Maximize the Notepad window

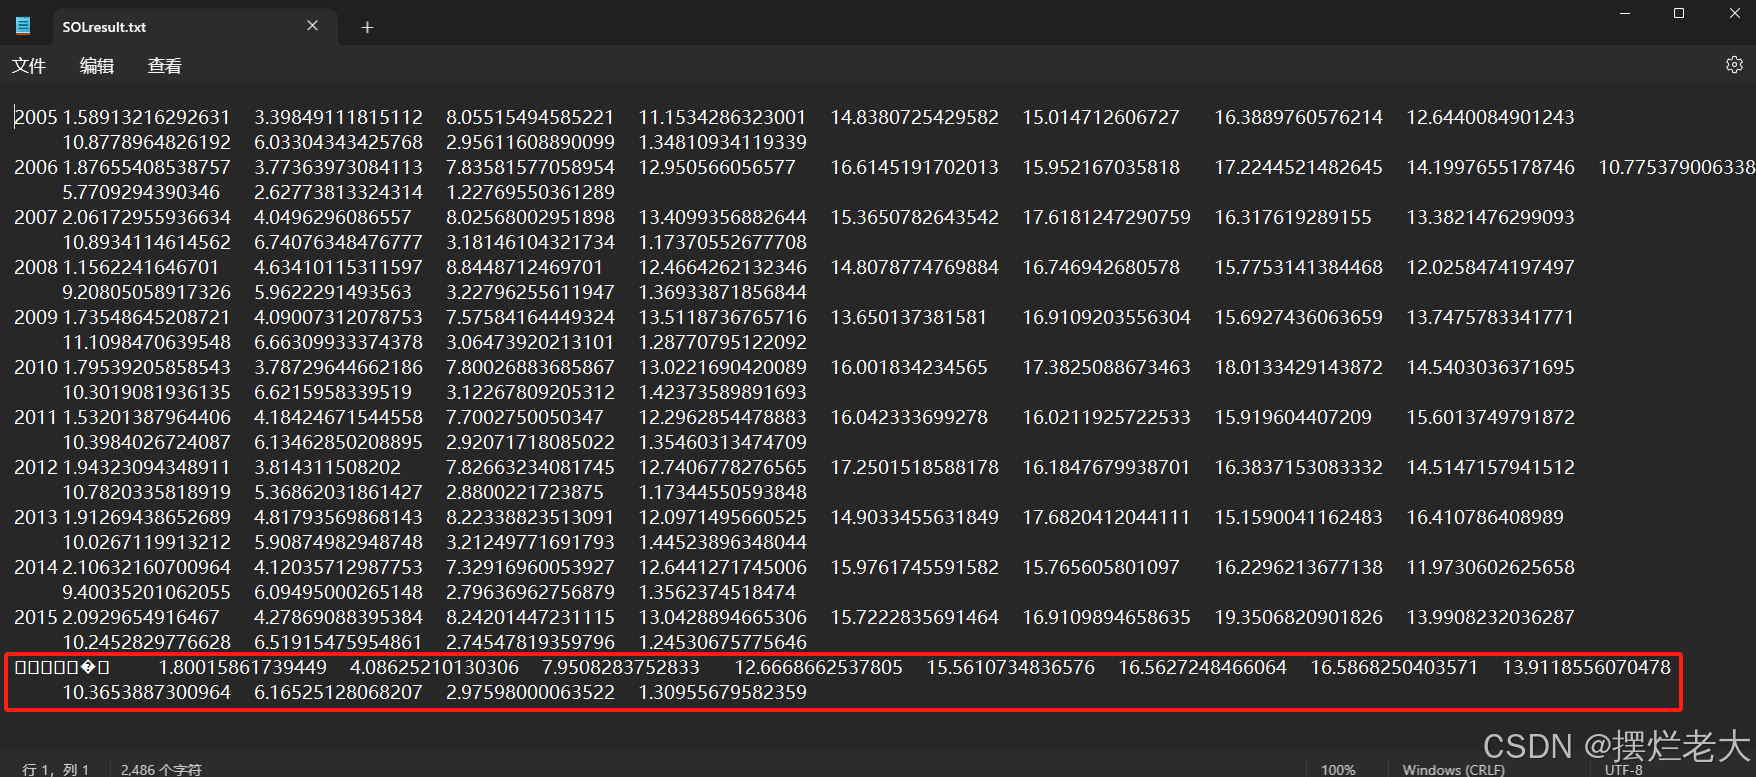tap(1679, 13)
